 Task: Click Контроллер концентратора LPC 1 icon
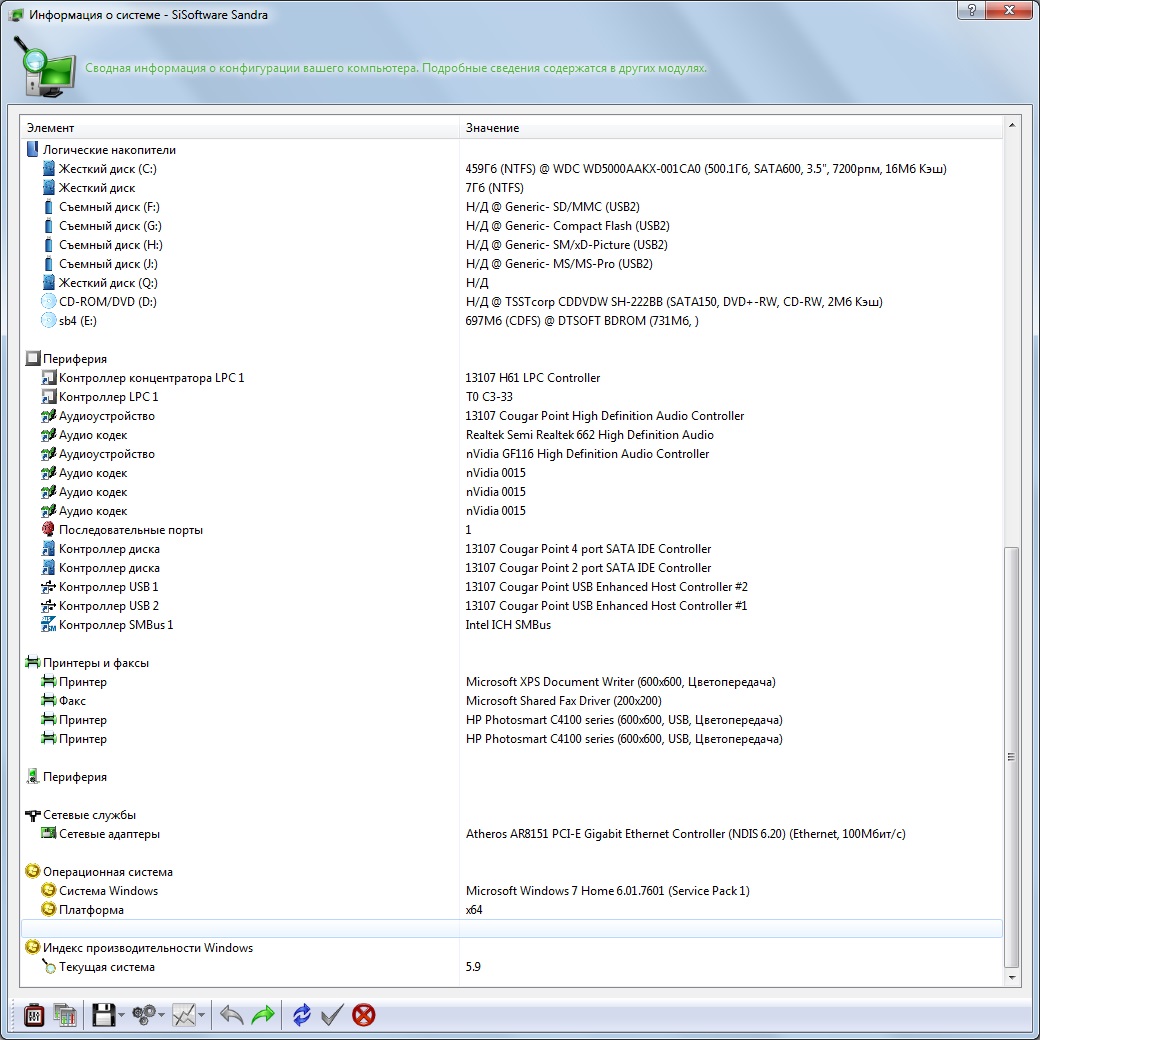point(48,378)
